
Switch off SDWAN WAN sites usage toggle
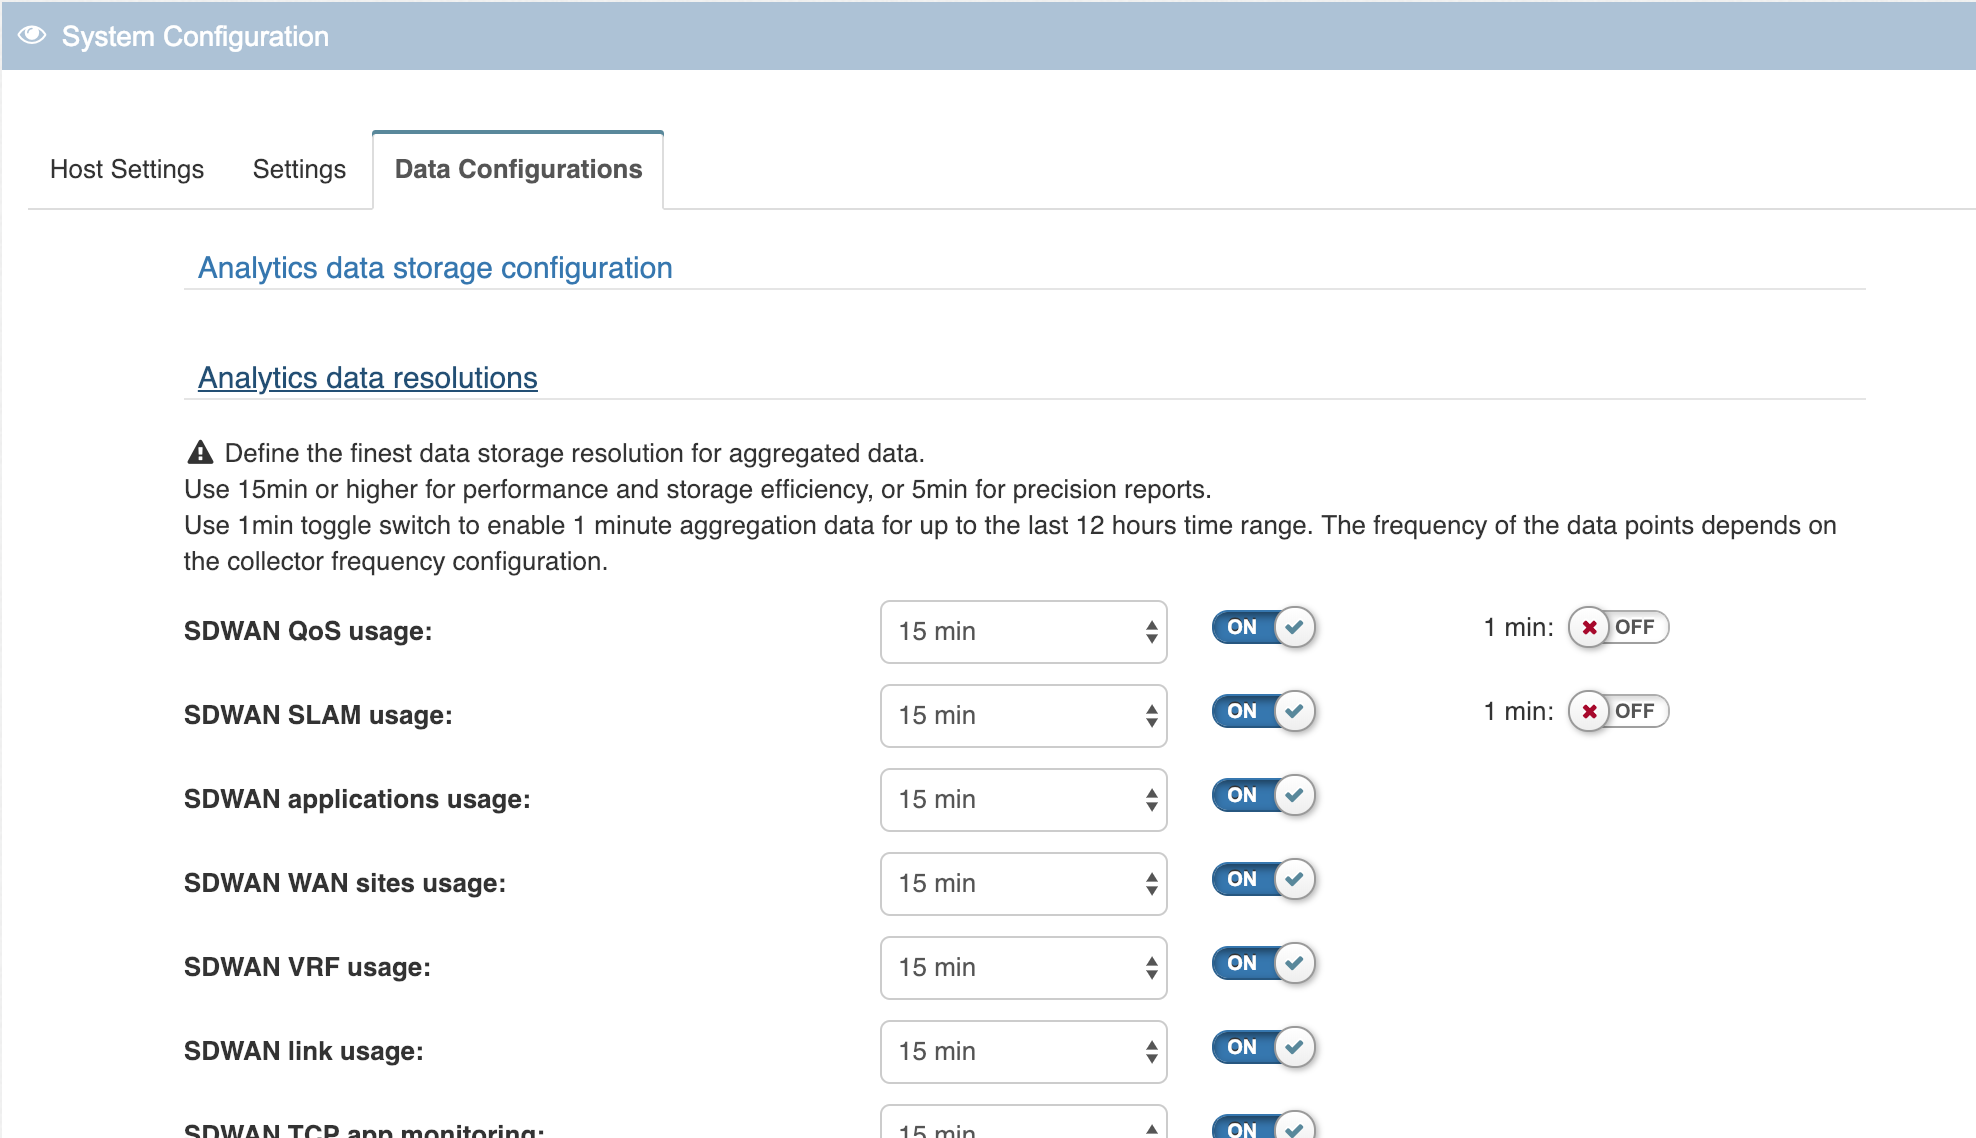(x=1263, y=879)
